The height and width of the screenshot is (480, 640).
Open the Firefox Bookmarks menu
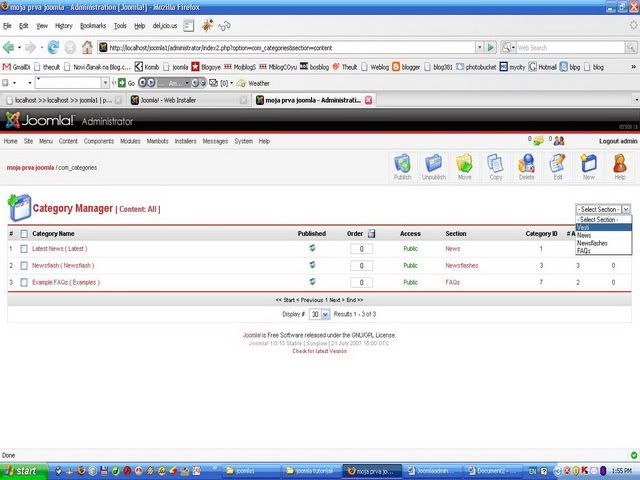93,26
